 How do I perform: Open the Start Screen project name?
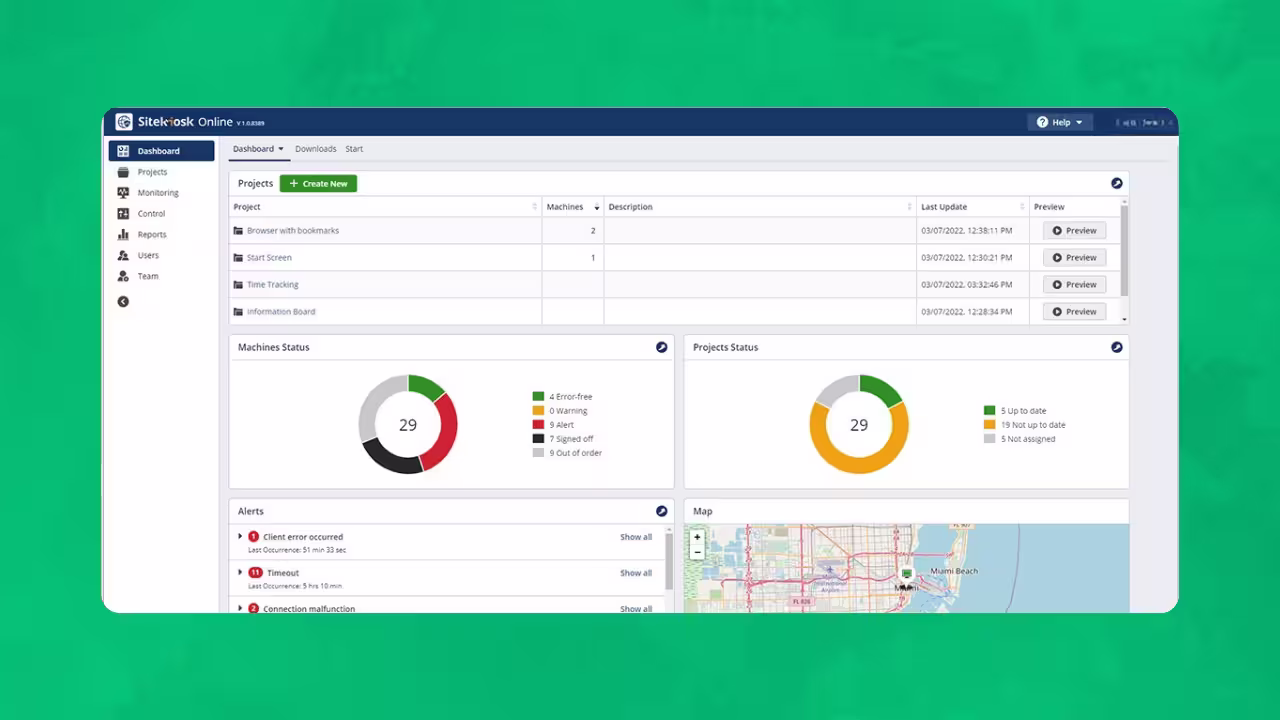pyautogui.click(x=269, y=258)
